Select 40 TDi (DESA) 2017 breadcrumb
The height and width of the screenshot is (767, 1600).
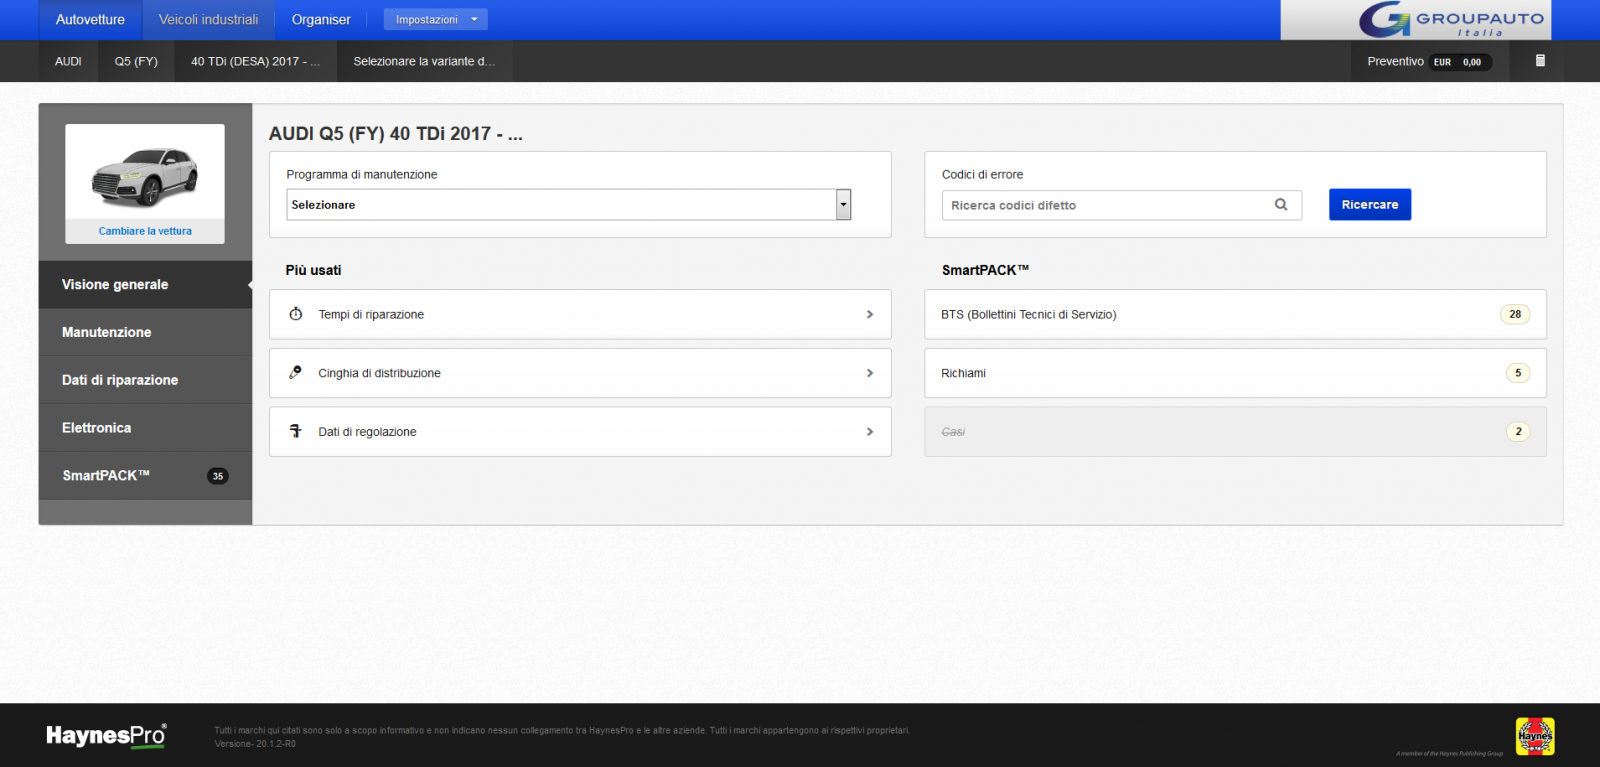coord(255,61)
